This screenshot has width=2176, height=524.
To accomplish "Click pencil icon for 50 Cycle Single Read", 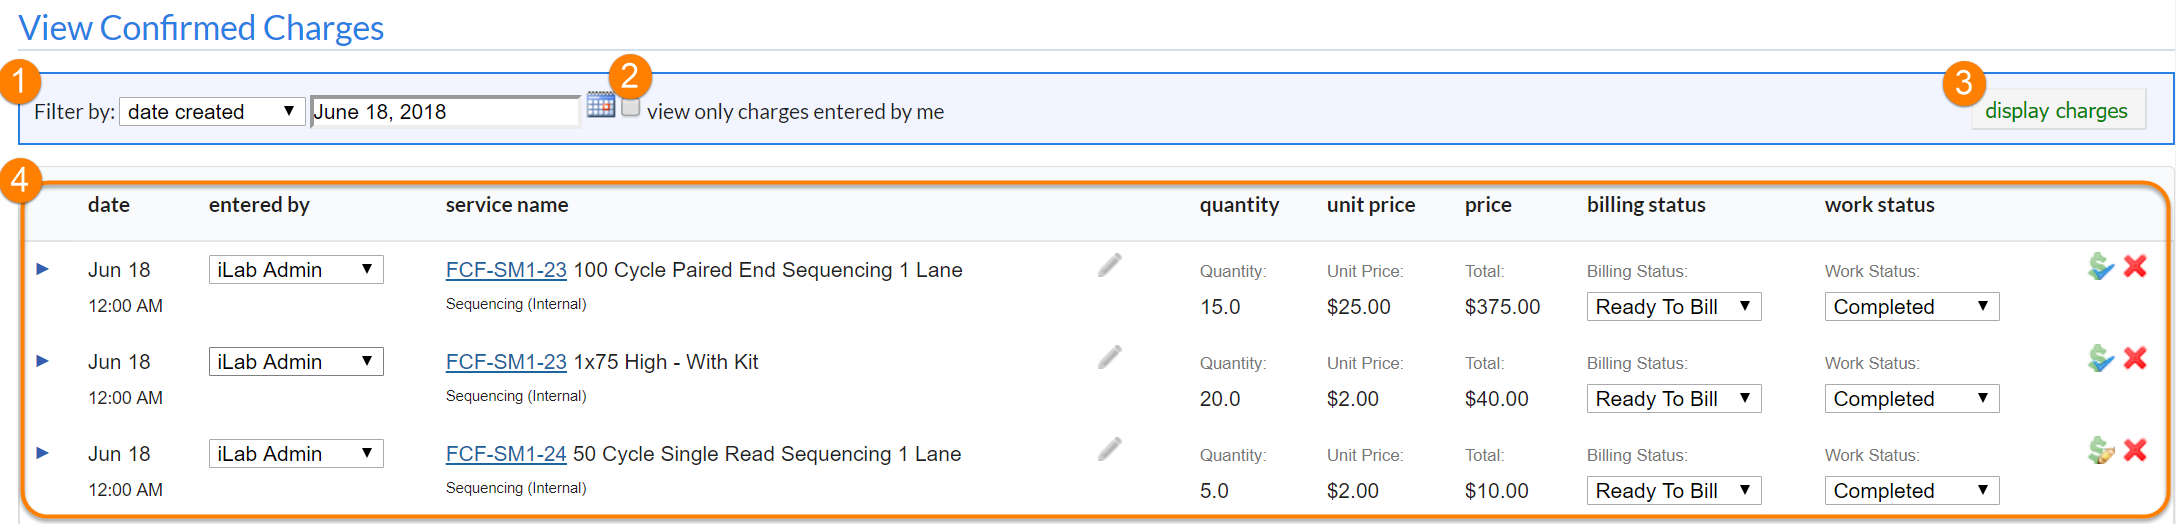I will 1110,449.
